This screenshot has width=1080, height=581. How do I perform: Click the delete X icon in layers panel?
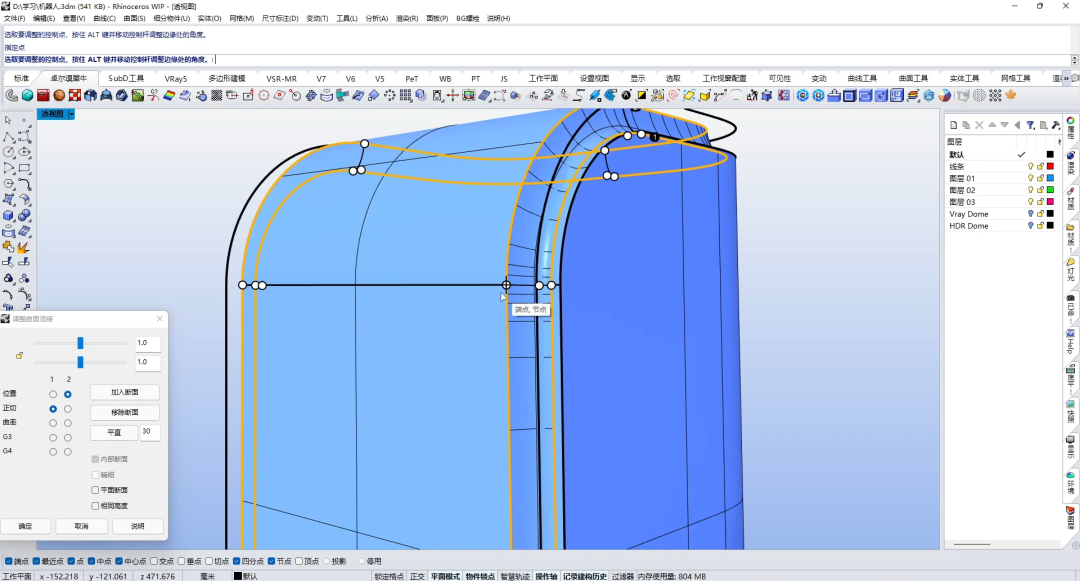[979, 125]
